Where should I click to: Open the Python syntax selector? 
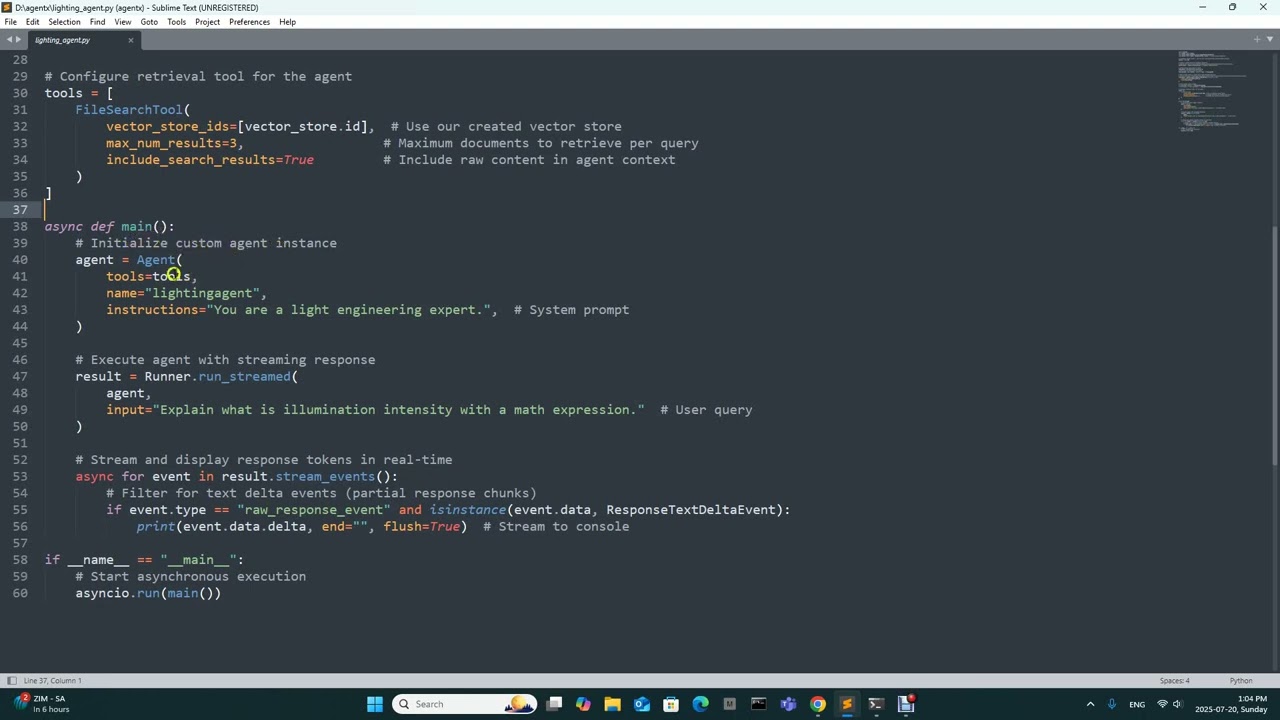click(1241, 681)
